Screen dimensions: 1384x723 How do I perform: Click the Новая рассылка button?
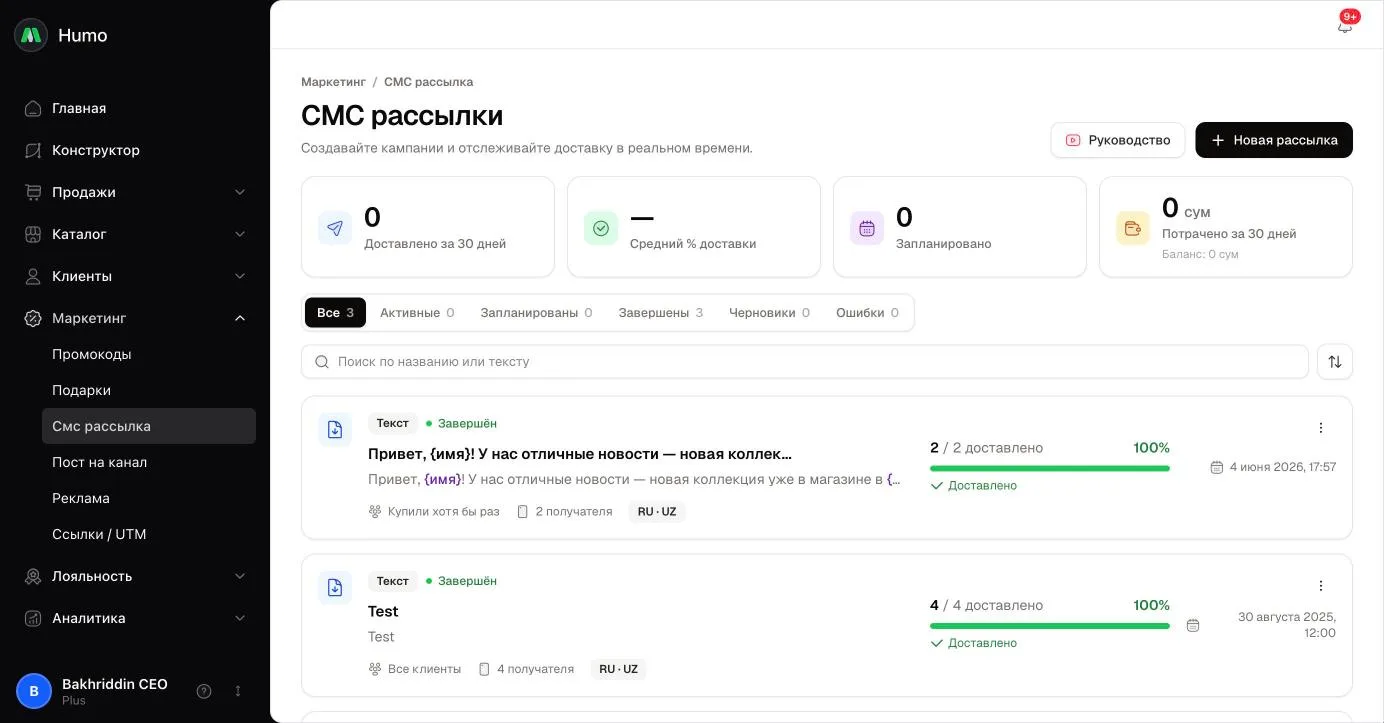click(1274, 140)
